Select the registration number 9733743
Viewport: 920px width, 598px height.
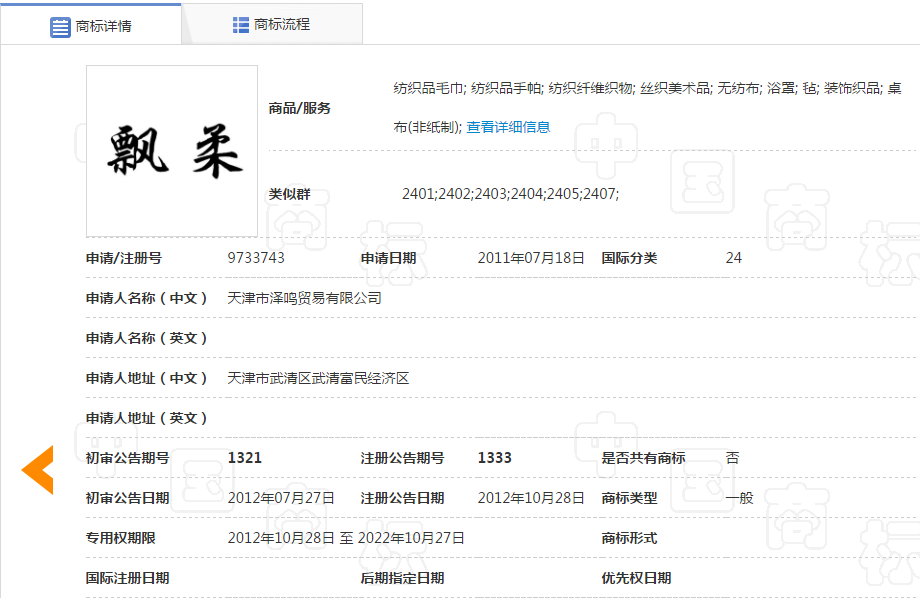click(256, 258)
